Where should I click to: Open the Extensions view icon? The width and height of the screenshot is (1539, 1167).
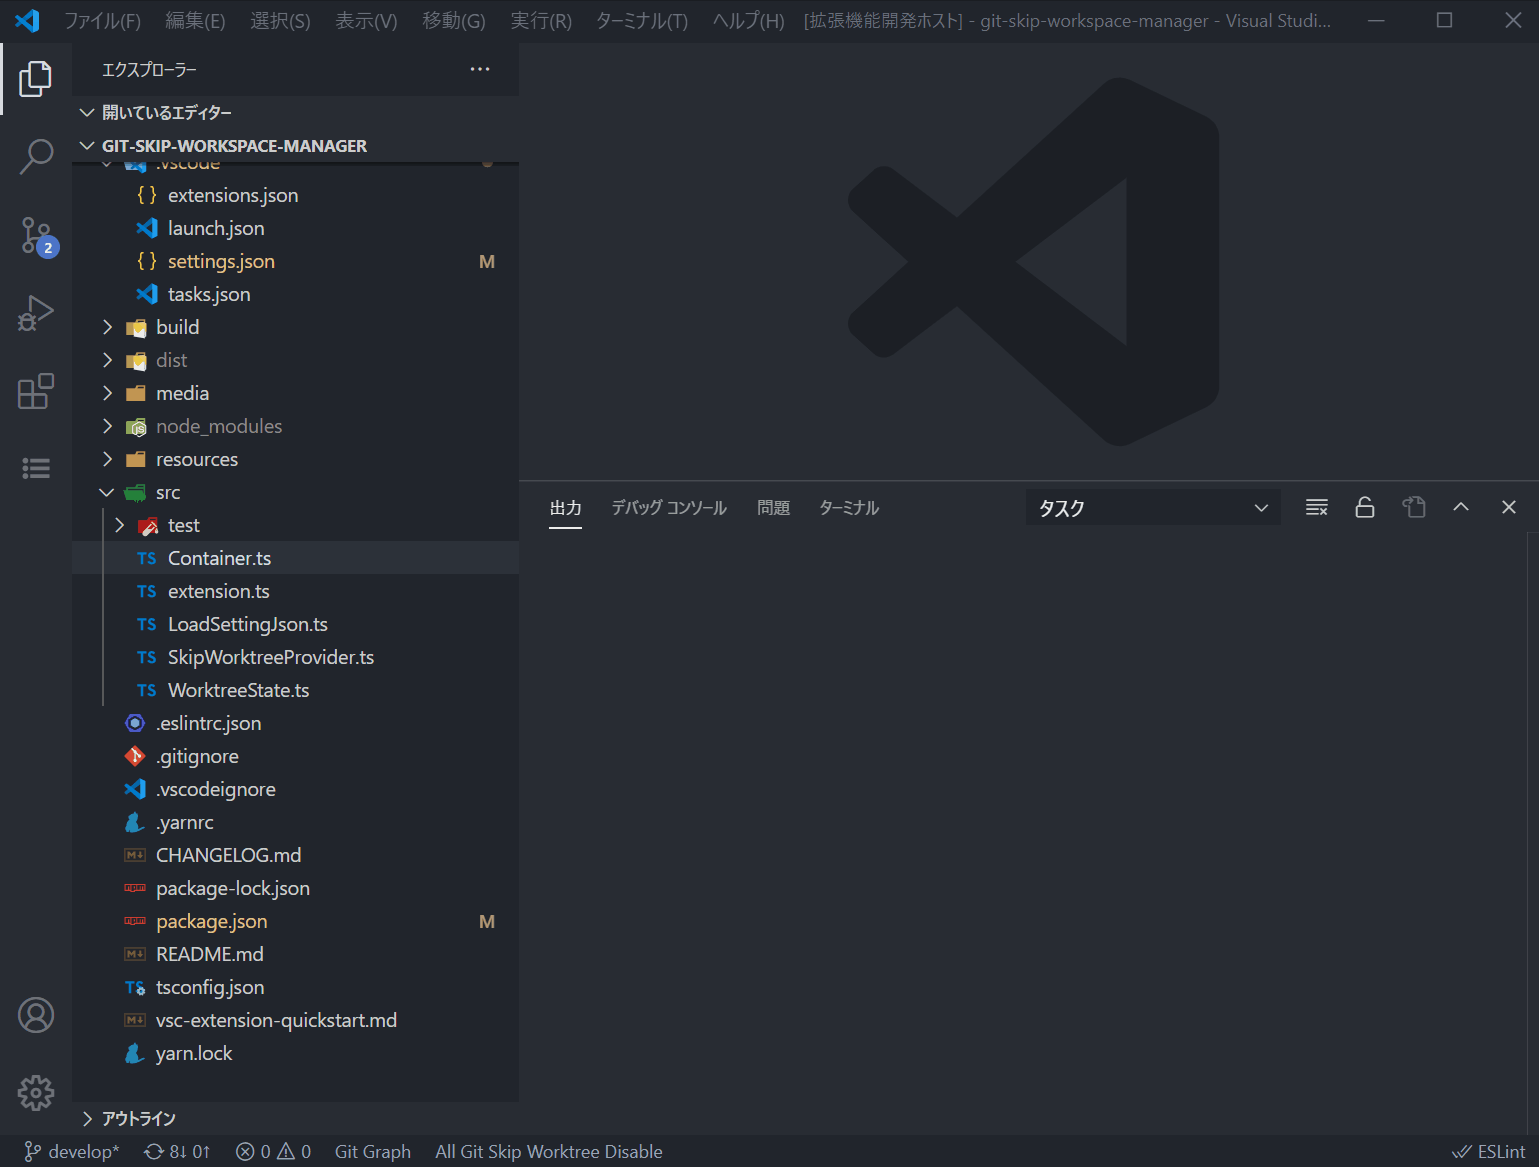tap(36, 391)
